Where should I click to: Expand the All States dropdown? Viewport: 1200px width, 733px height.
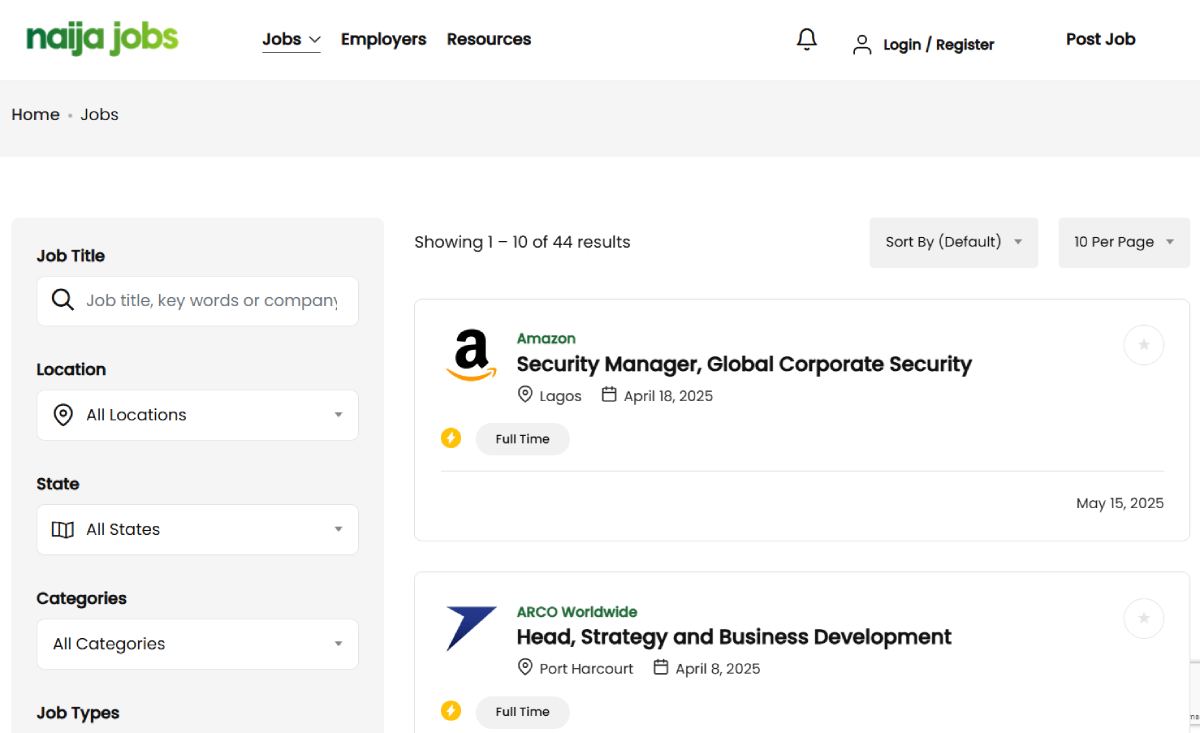[197, 529]
